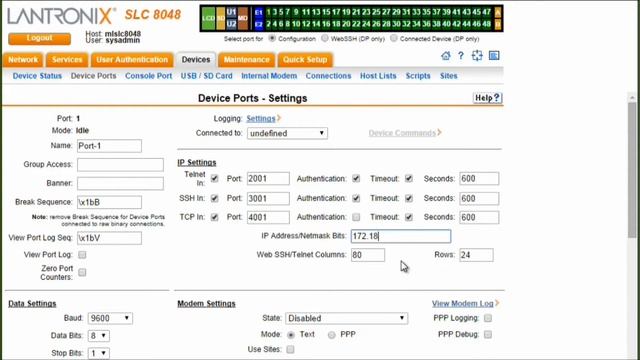Select device port 20 in panel
The image size is (640, 360).
pos(346,24)
